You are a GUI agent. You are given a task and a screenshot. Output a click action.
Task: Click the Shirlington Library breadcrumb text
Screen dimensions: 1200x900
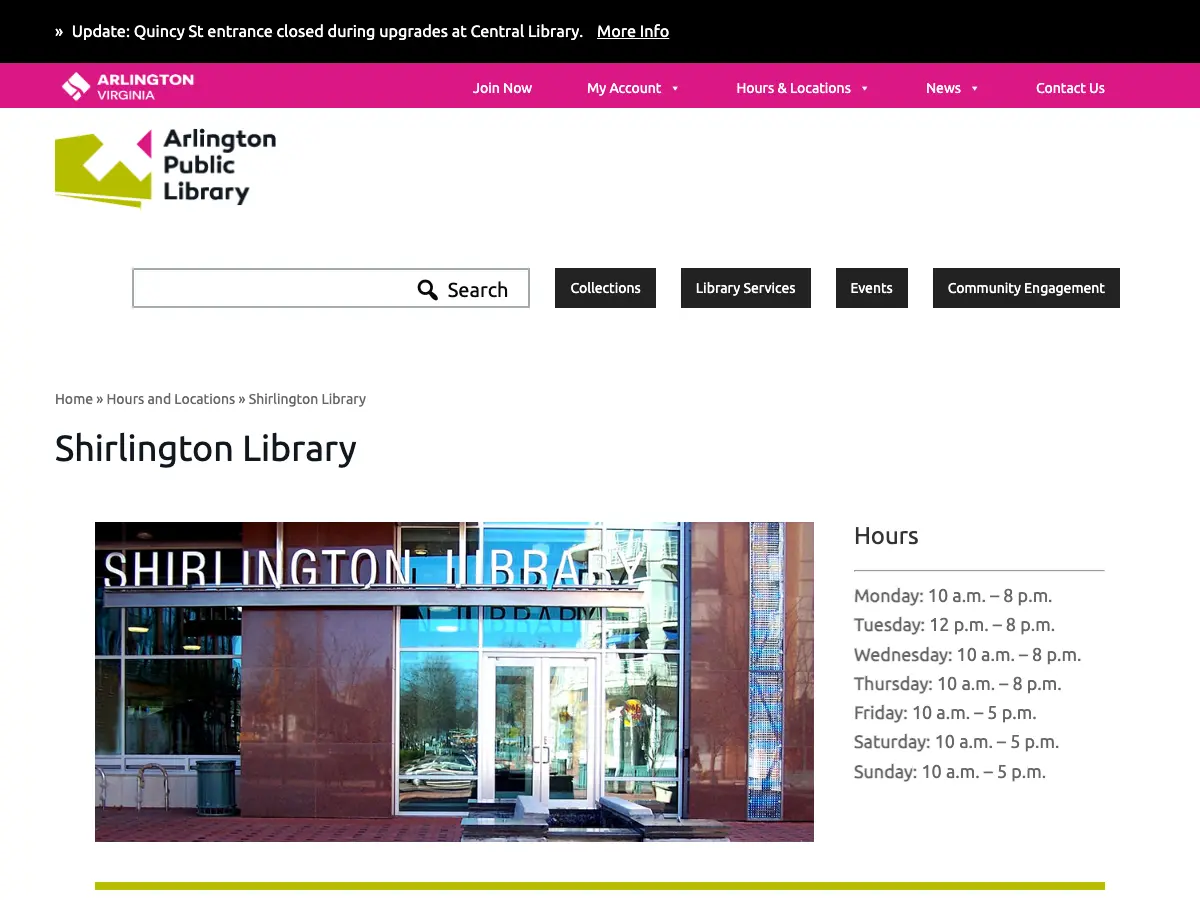coord(307,399)
